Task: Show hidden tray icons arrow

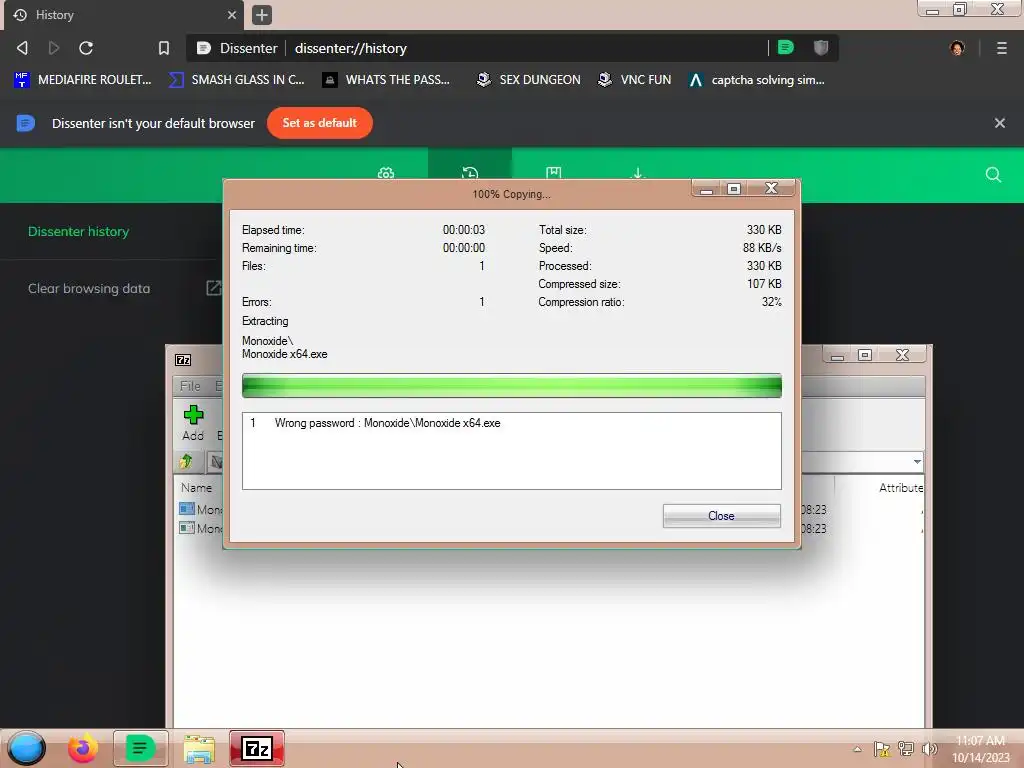Action: tap(857, 749)
